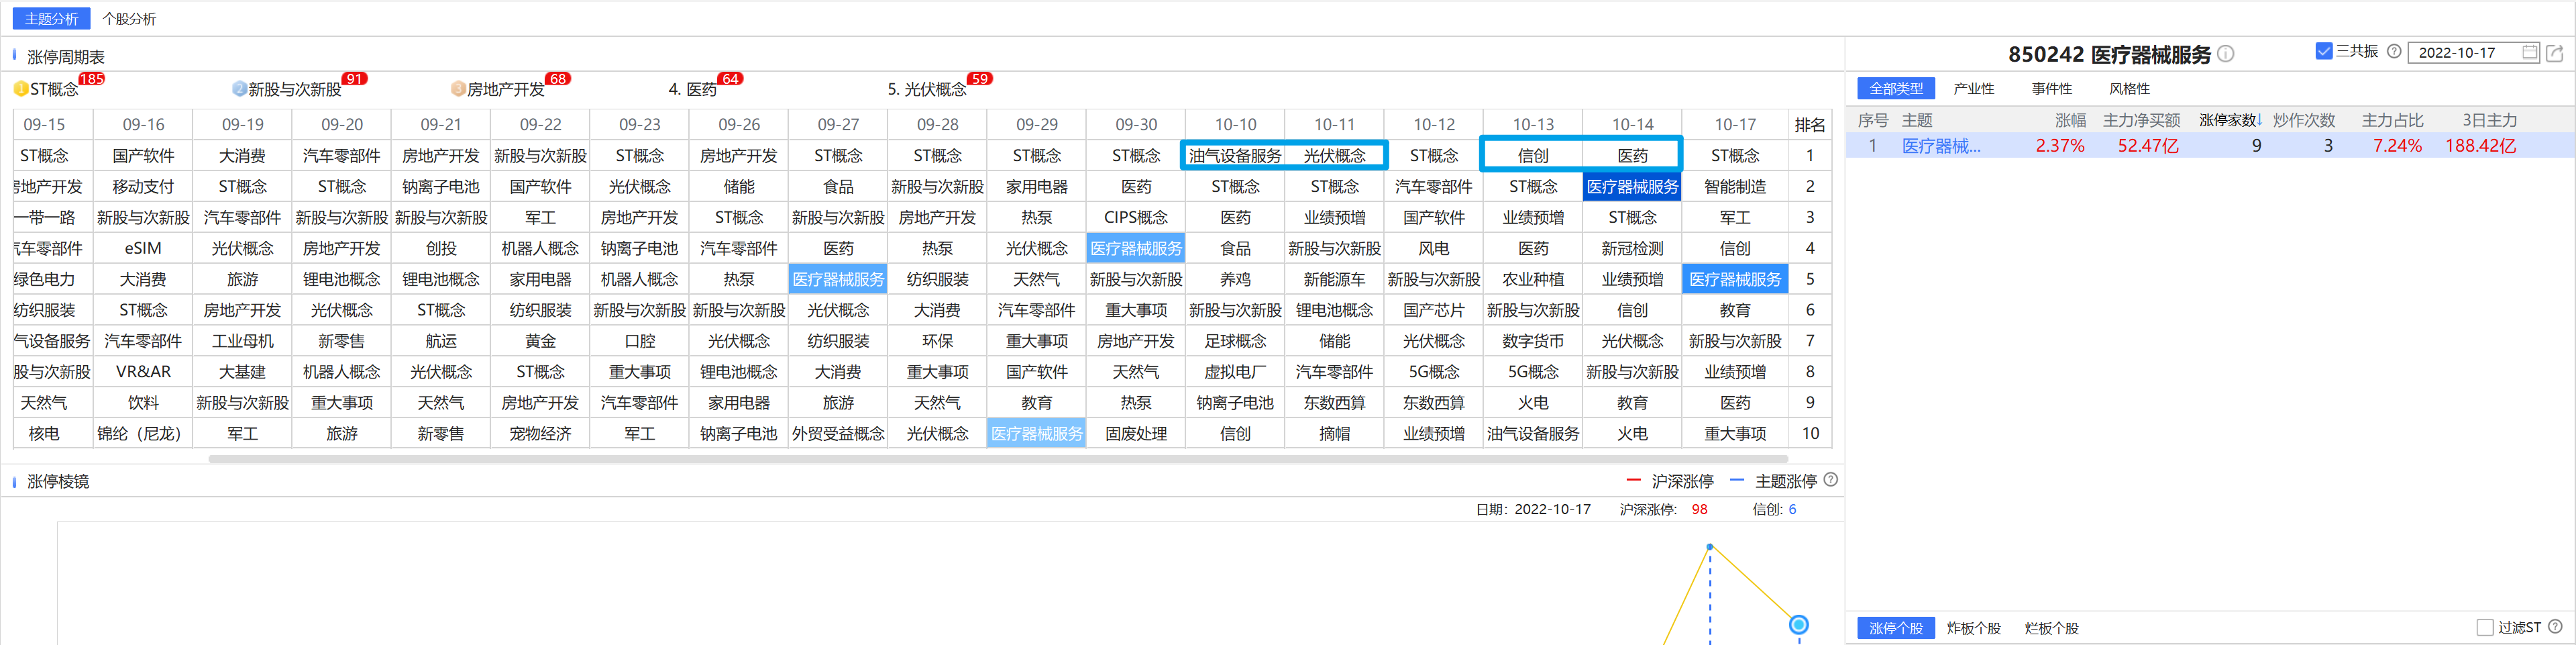
Task: Select 医疗器械服务 cell in the 09-27 column
Action: point(838,279)
